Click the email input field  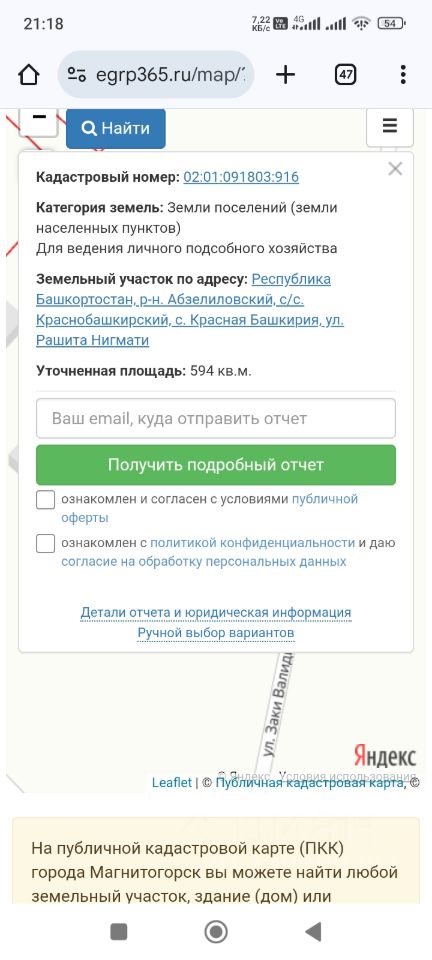click(x=216, y=419)
